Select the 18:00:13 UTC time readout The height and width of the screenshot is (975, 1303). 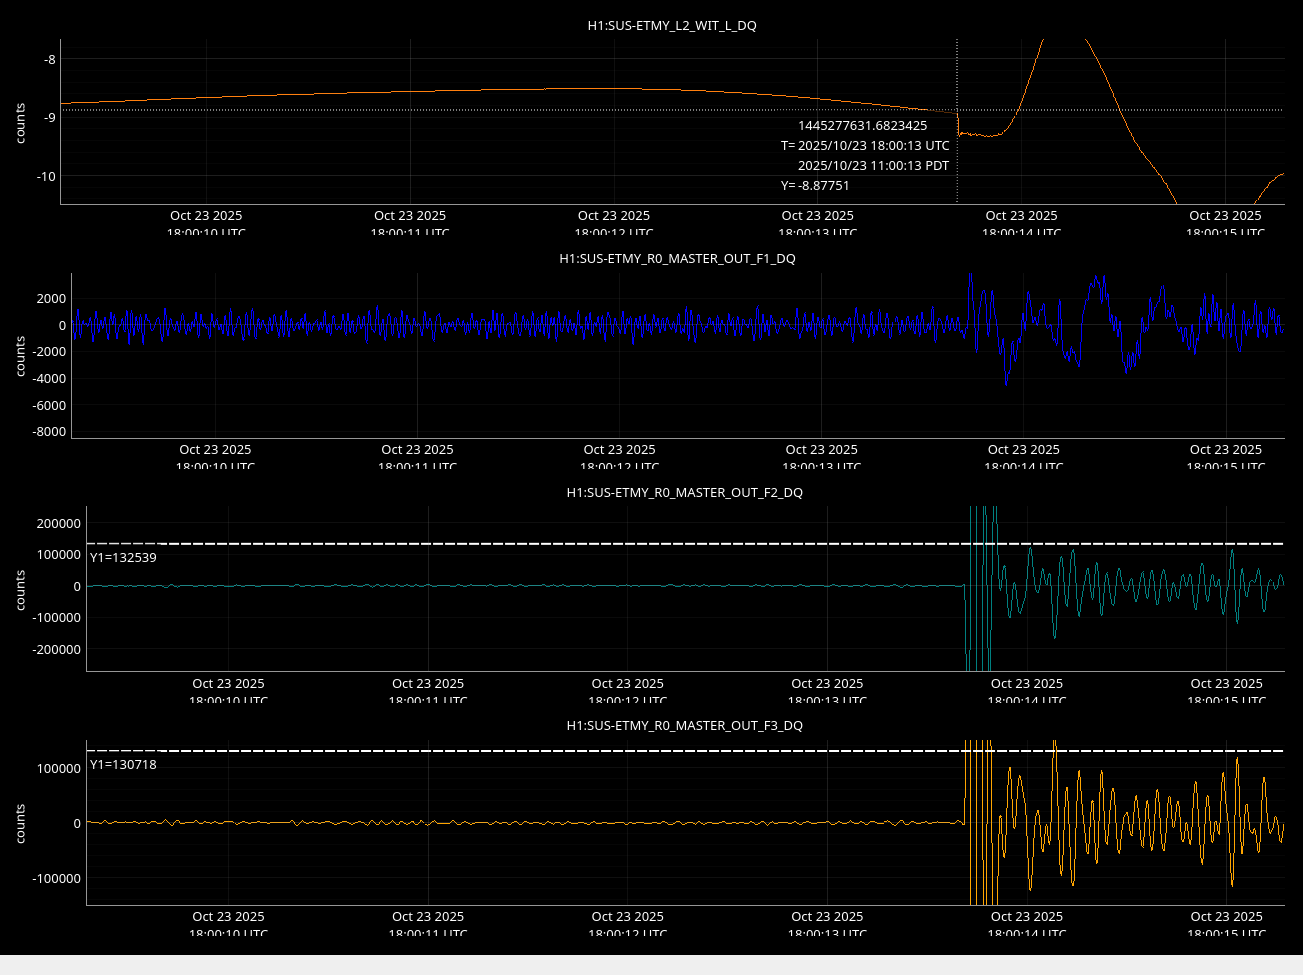866,146
